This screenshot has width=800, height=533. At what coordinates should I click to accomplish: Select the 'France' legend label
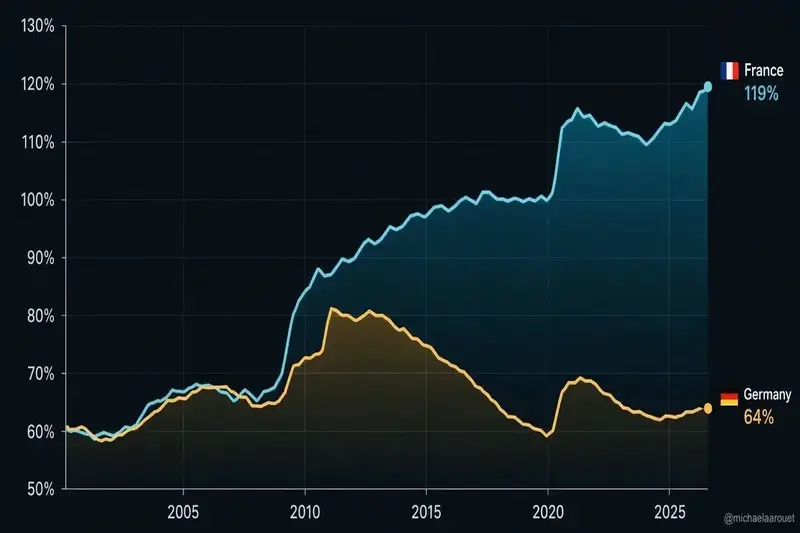pos(763,70)
